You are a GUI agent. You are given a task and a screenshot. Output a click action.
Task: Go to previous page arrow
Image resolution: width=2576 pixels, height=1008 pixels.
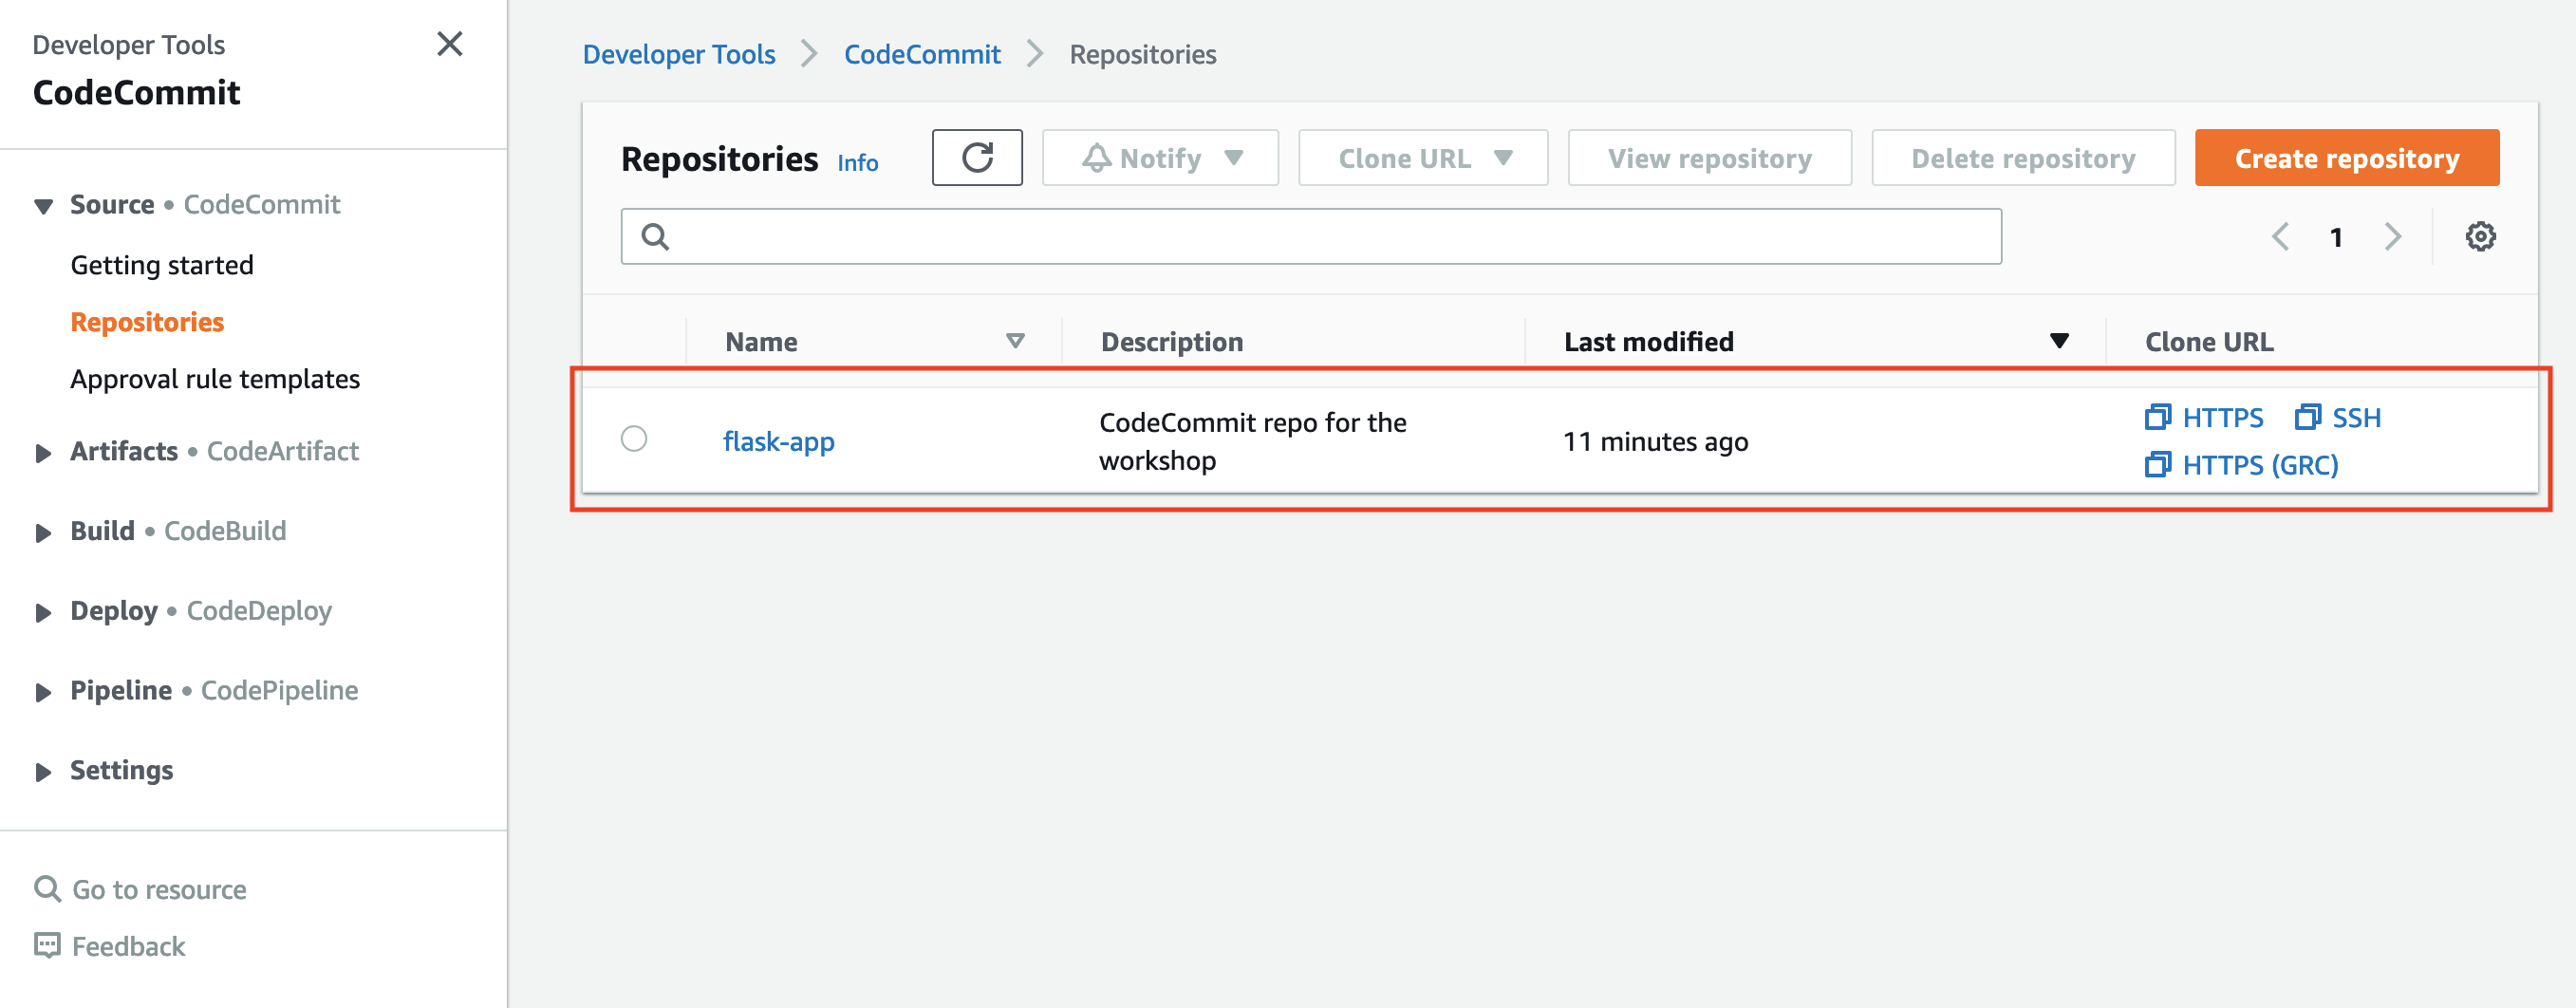pyautogui.click(x=2280, y=237)
